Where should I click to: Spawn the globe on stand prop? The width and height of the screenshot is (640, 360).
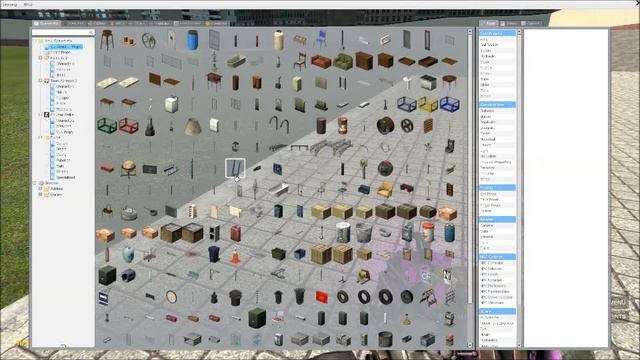pos(128,168)
